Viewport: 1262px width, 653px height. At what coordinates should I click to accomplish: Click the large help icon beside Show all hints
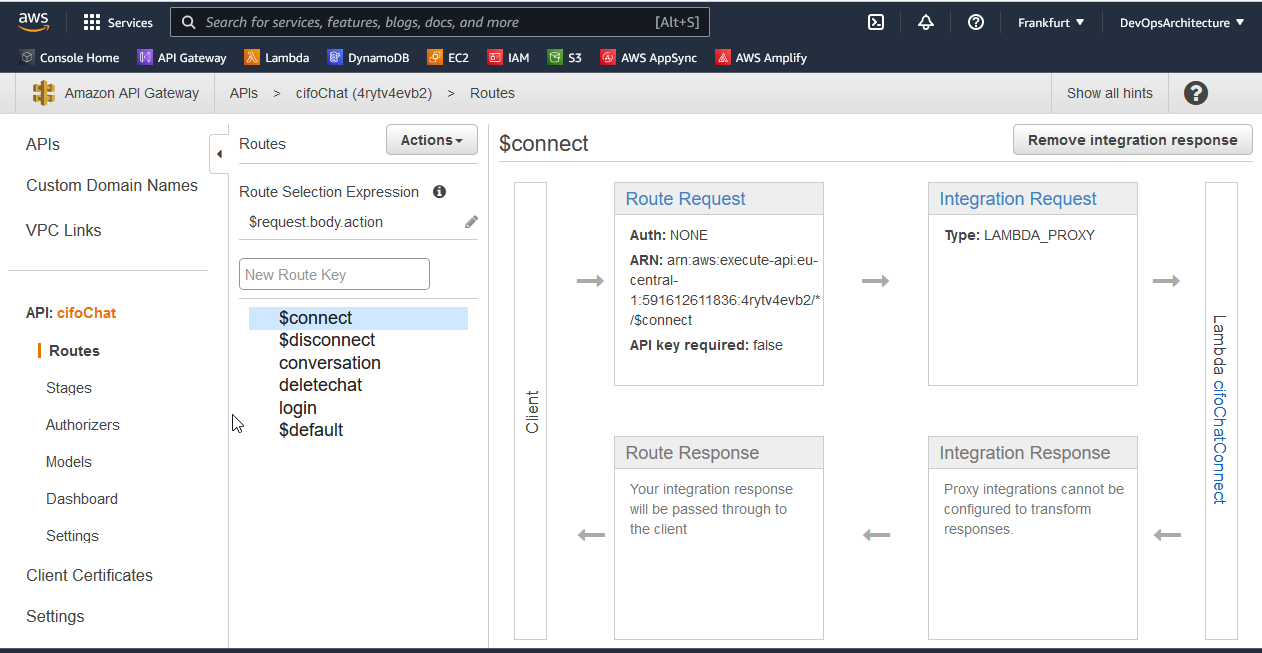1196,93
